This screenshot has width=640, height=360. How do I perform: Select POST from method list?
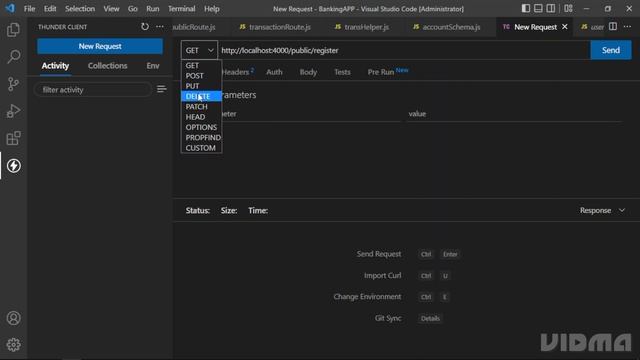coord(201,76)
